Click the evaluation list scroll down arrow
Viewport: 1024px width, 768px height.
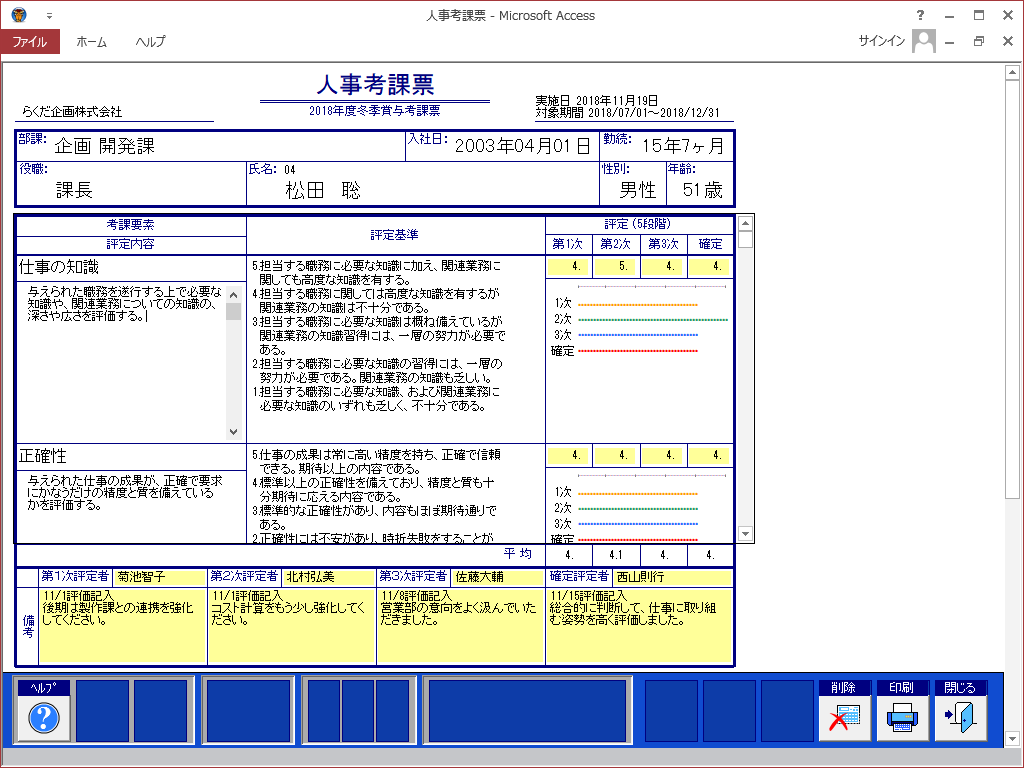point(745,534)
